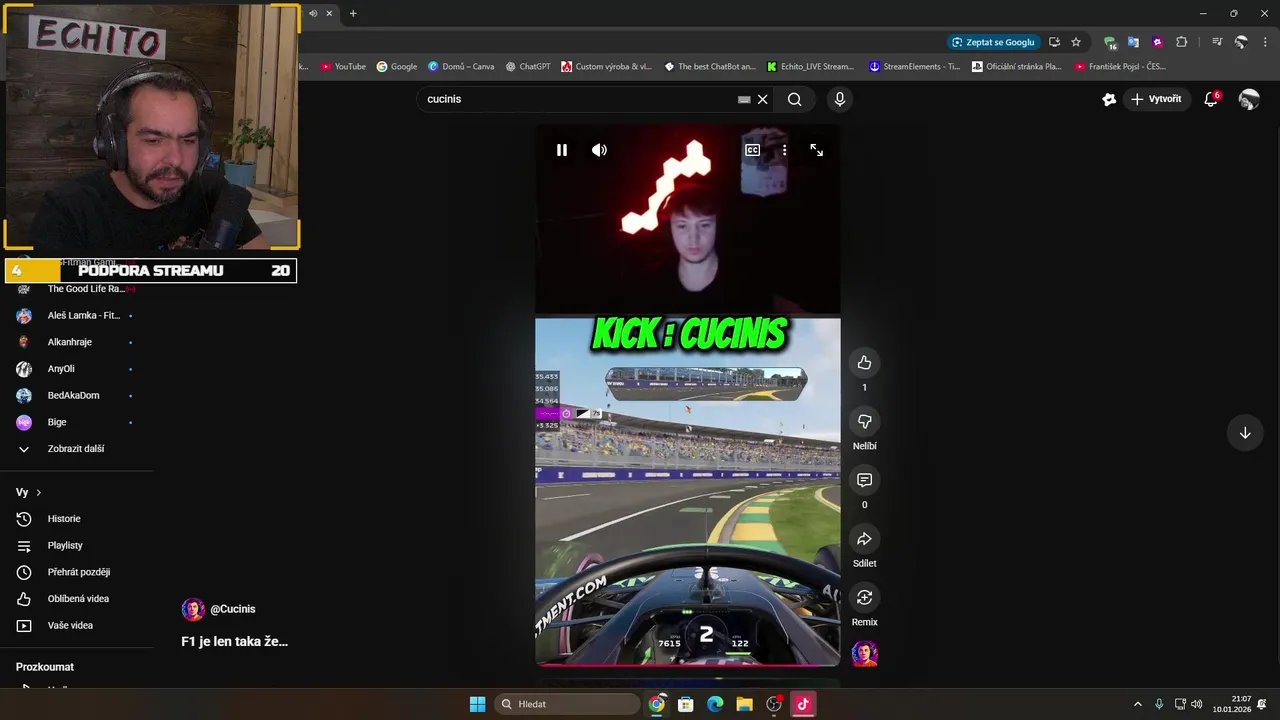Open the Chrome profile avatar
Image resolution: width=1280 pixels, height=720 pixels.
click(1241, 42)
